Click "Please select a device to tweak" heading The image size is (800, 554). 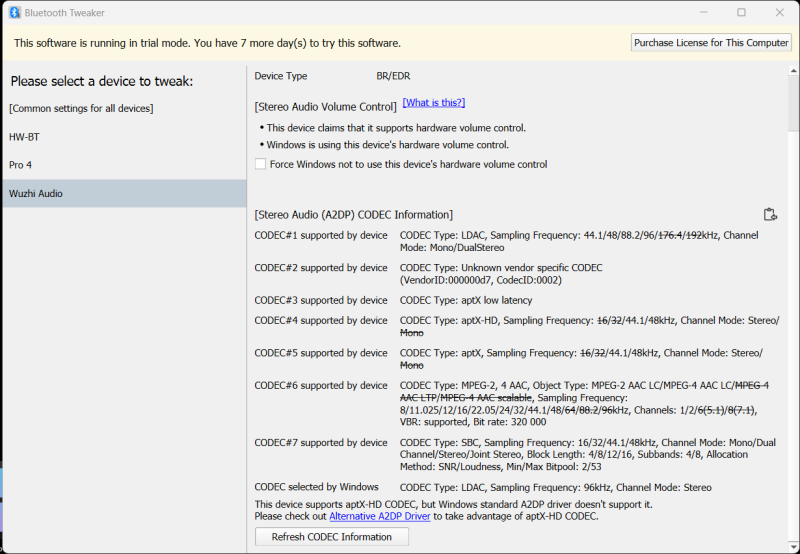(102, 81)
